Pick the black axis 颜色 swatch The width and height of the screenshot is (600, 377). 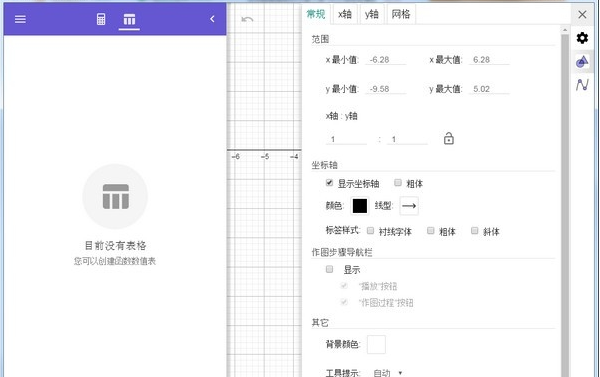pyautogui.click(x=360, y=206)
